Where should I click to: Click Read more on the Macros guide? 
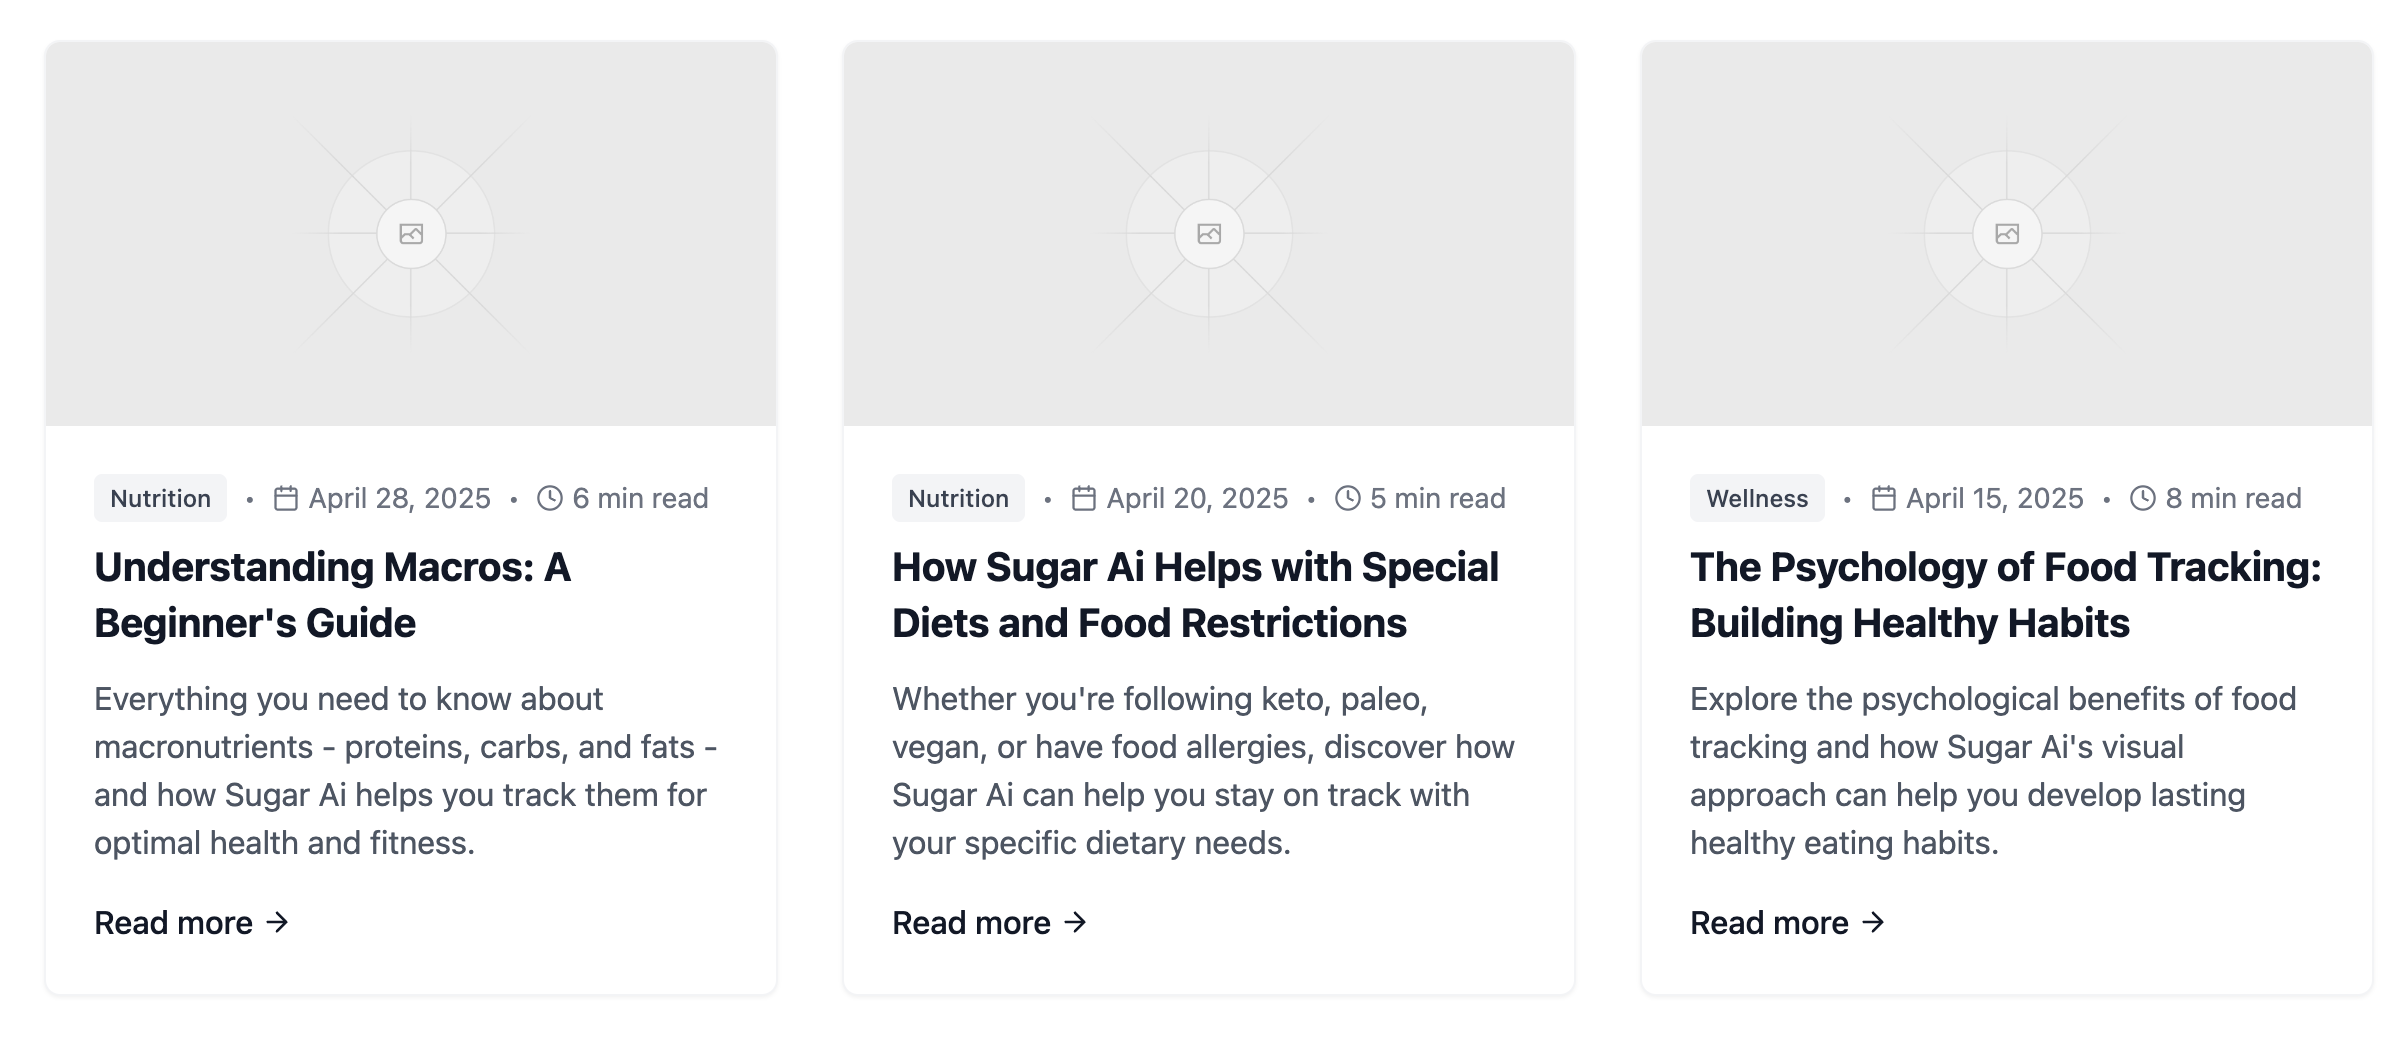click(173, 923)
